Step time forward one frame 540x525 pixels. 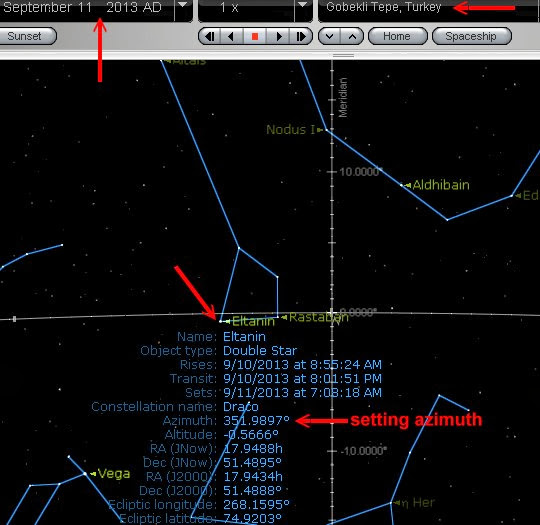coord(301,36)
